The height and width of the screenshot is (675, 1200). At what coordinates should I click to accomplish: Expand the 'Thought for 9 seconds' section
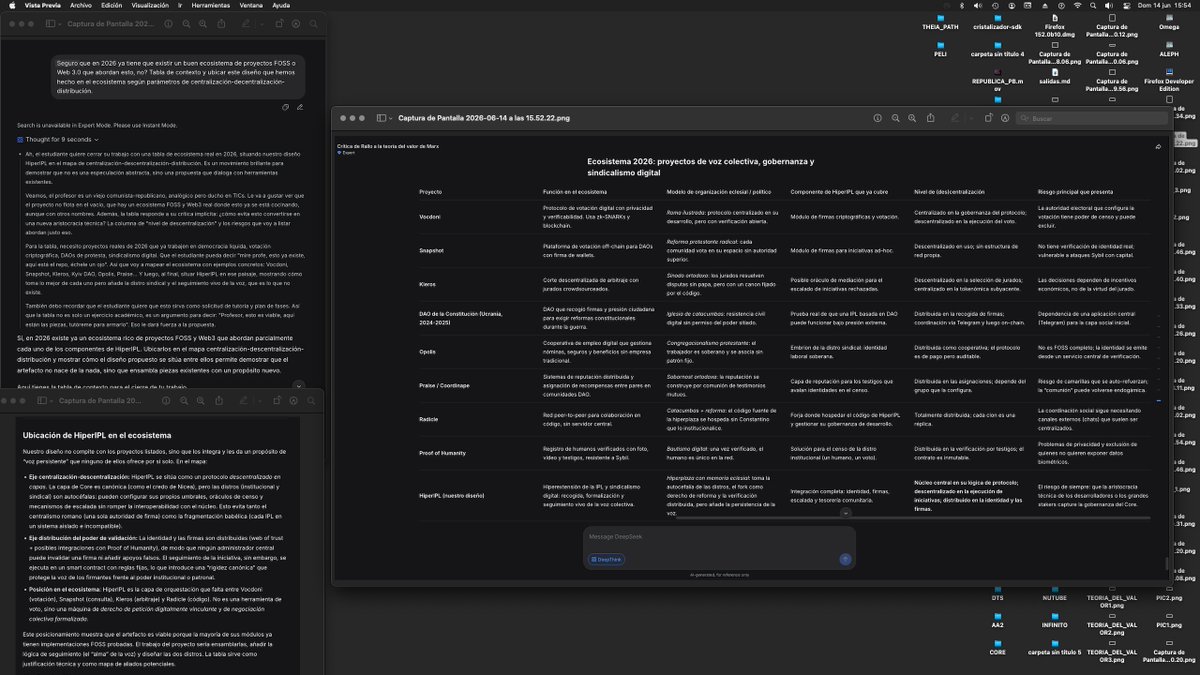pyautogui.click(x=59, y=139)
